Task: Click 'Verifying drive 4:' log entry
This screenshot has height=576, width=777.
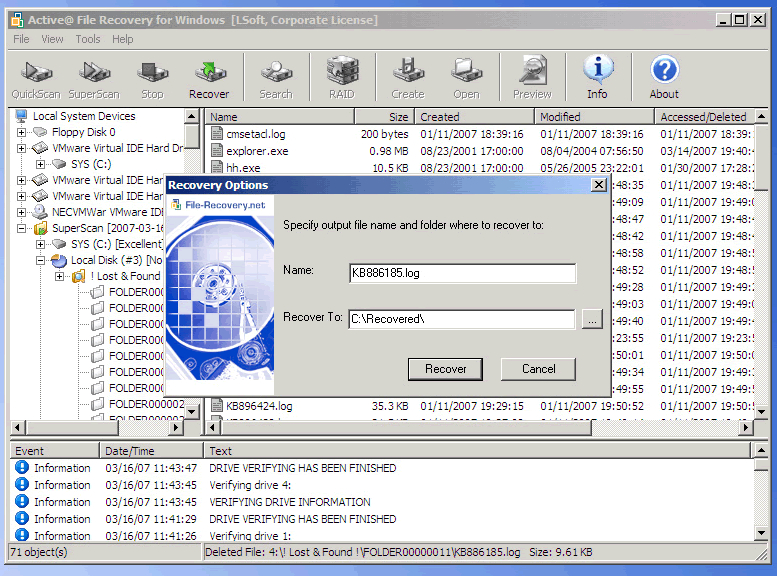Action: tap(250, 485)
